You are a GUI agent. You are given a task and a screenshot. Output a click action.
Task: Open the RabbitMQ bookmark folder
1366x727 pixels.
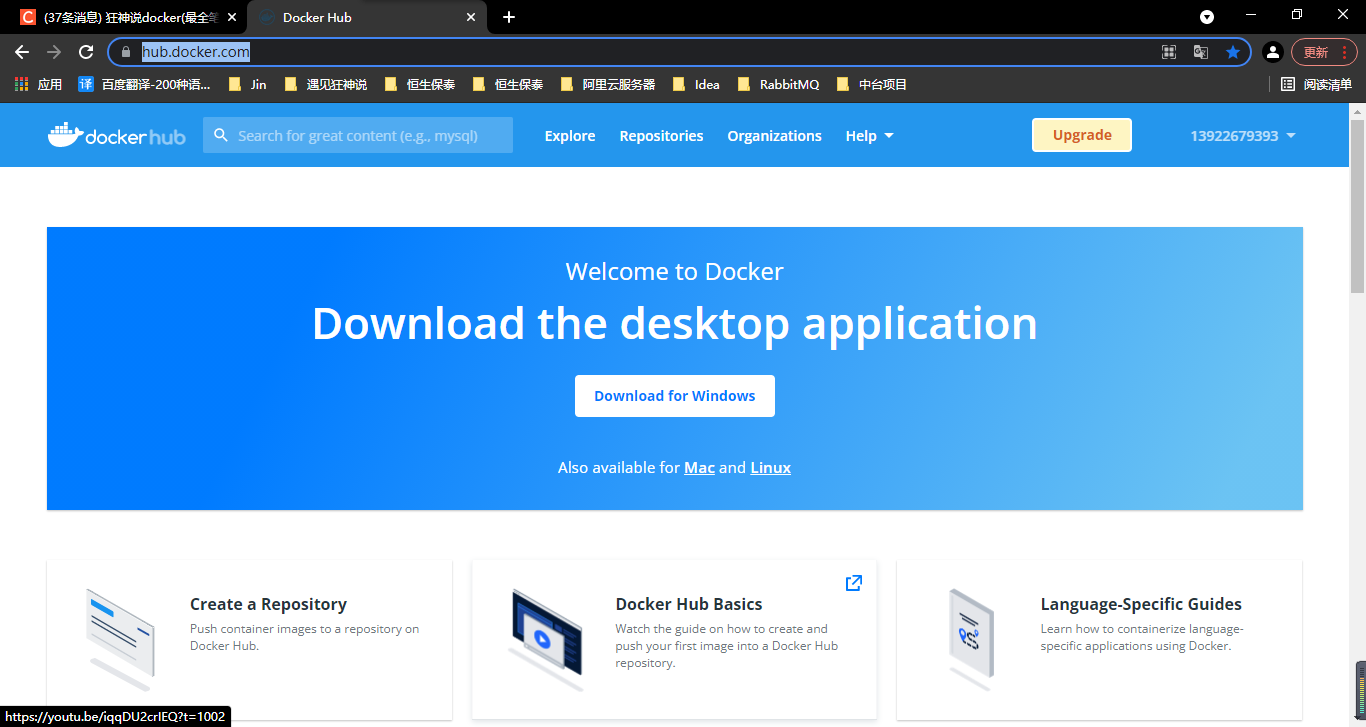(x=778, y=85)
